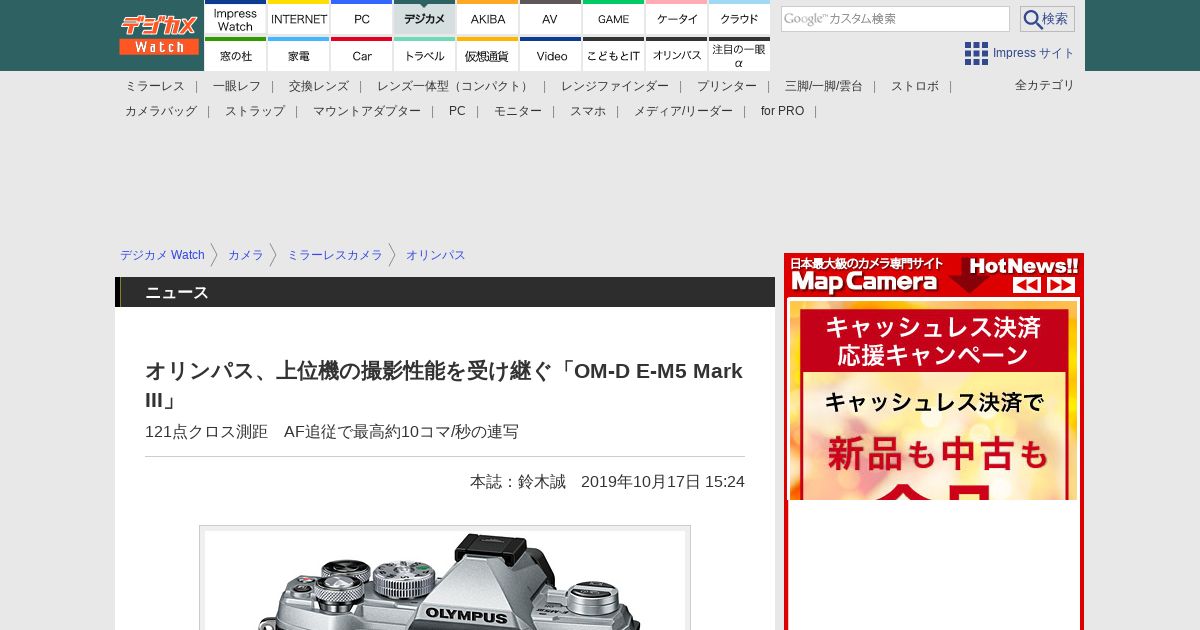1200x630 pixels.
Task: Click the OM-D E-M5 Mark III article headline
Action: [x=445, y=385]
